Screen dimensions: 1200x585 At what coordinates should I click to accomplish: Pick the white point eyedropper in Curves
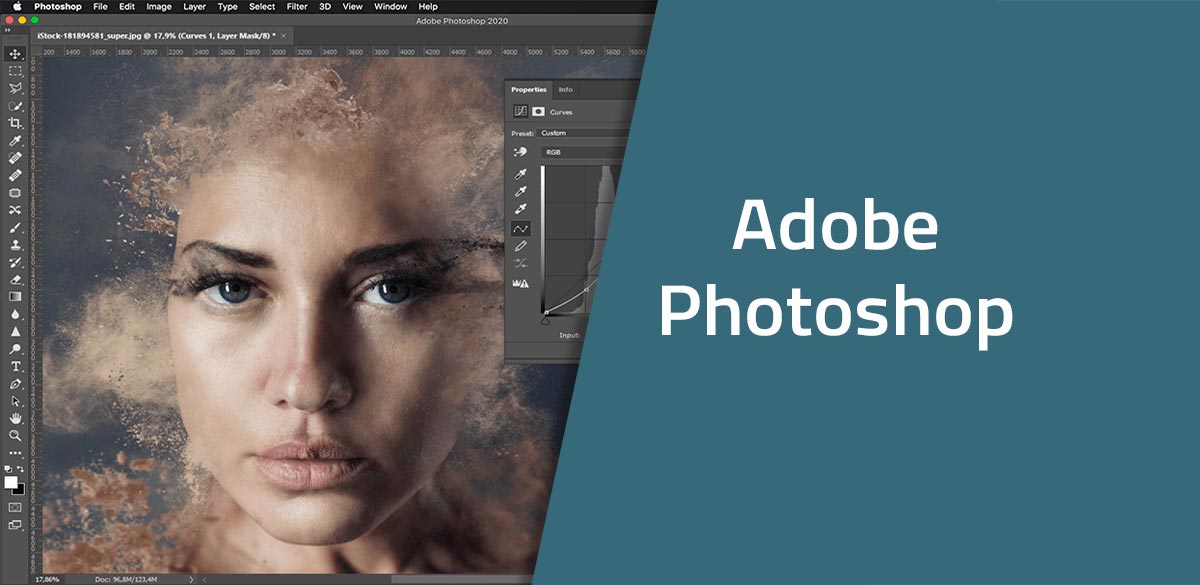[520, 209]
